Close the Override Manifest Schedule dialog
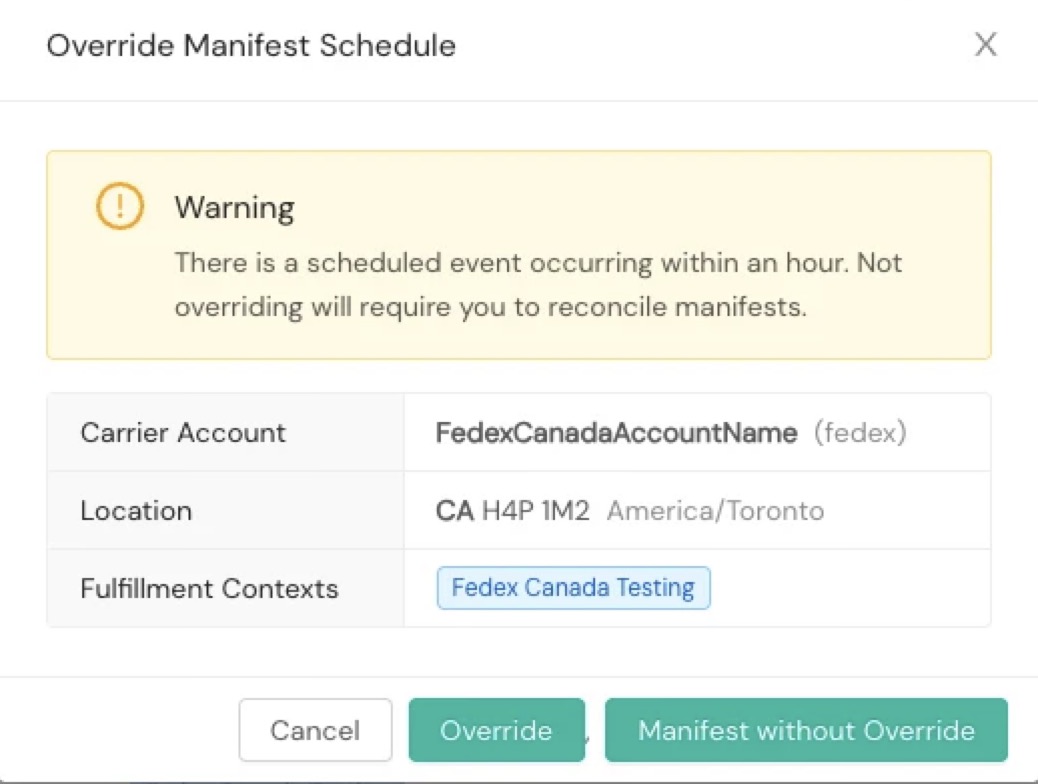Image resolution: width=1038 pixels, height=784 pixels. (x=986, y=45)
